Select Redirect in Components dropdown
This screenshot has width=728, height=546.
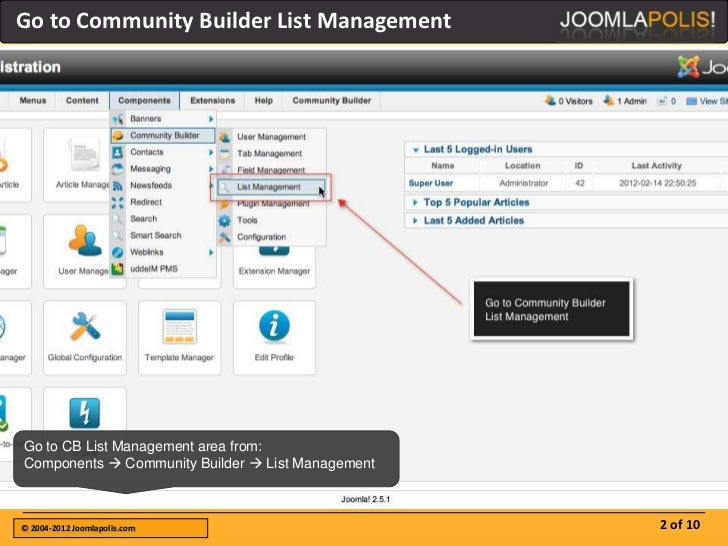(x=163, y=202)
